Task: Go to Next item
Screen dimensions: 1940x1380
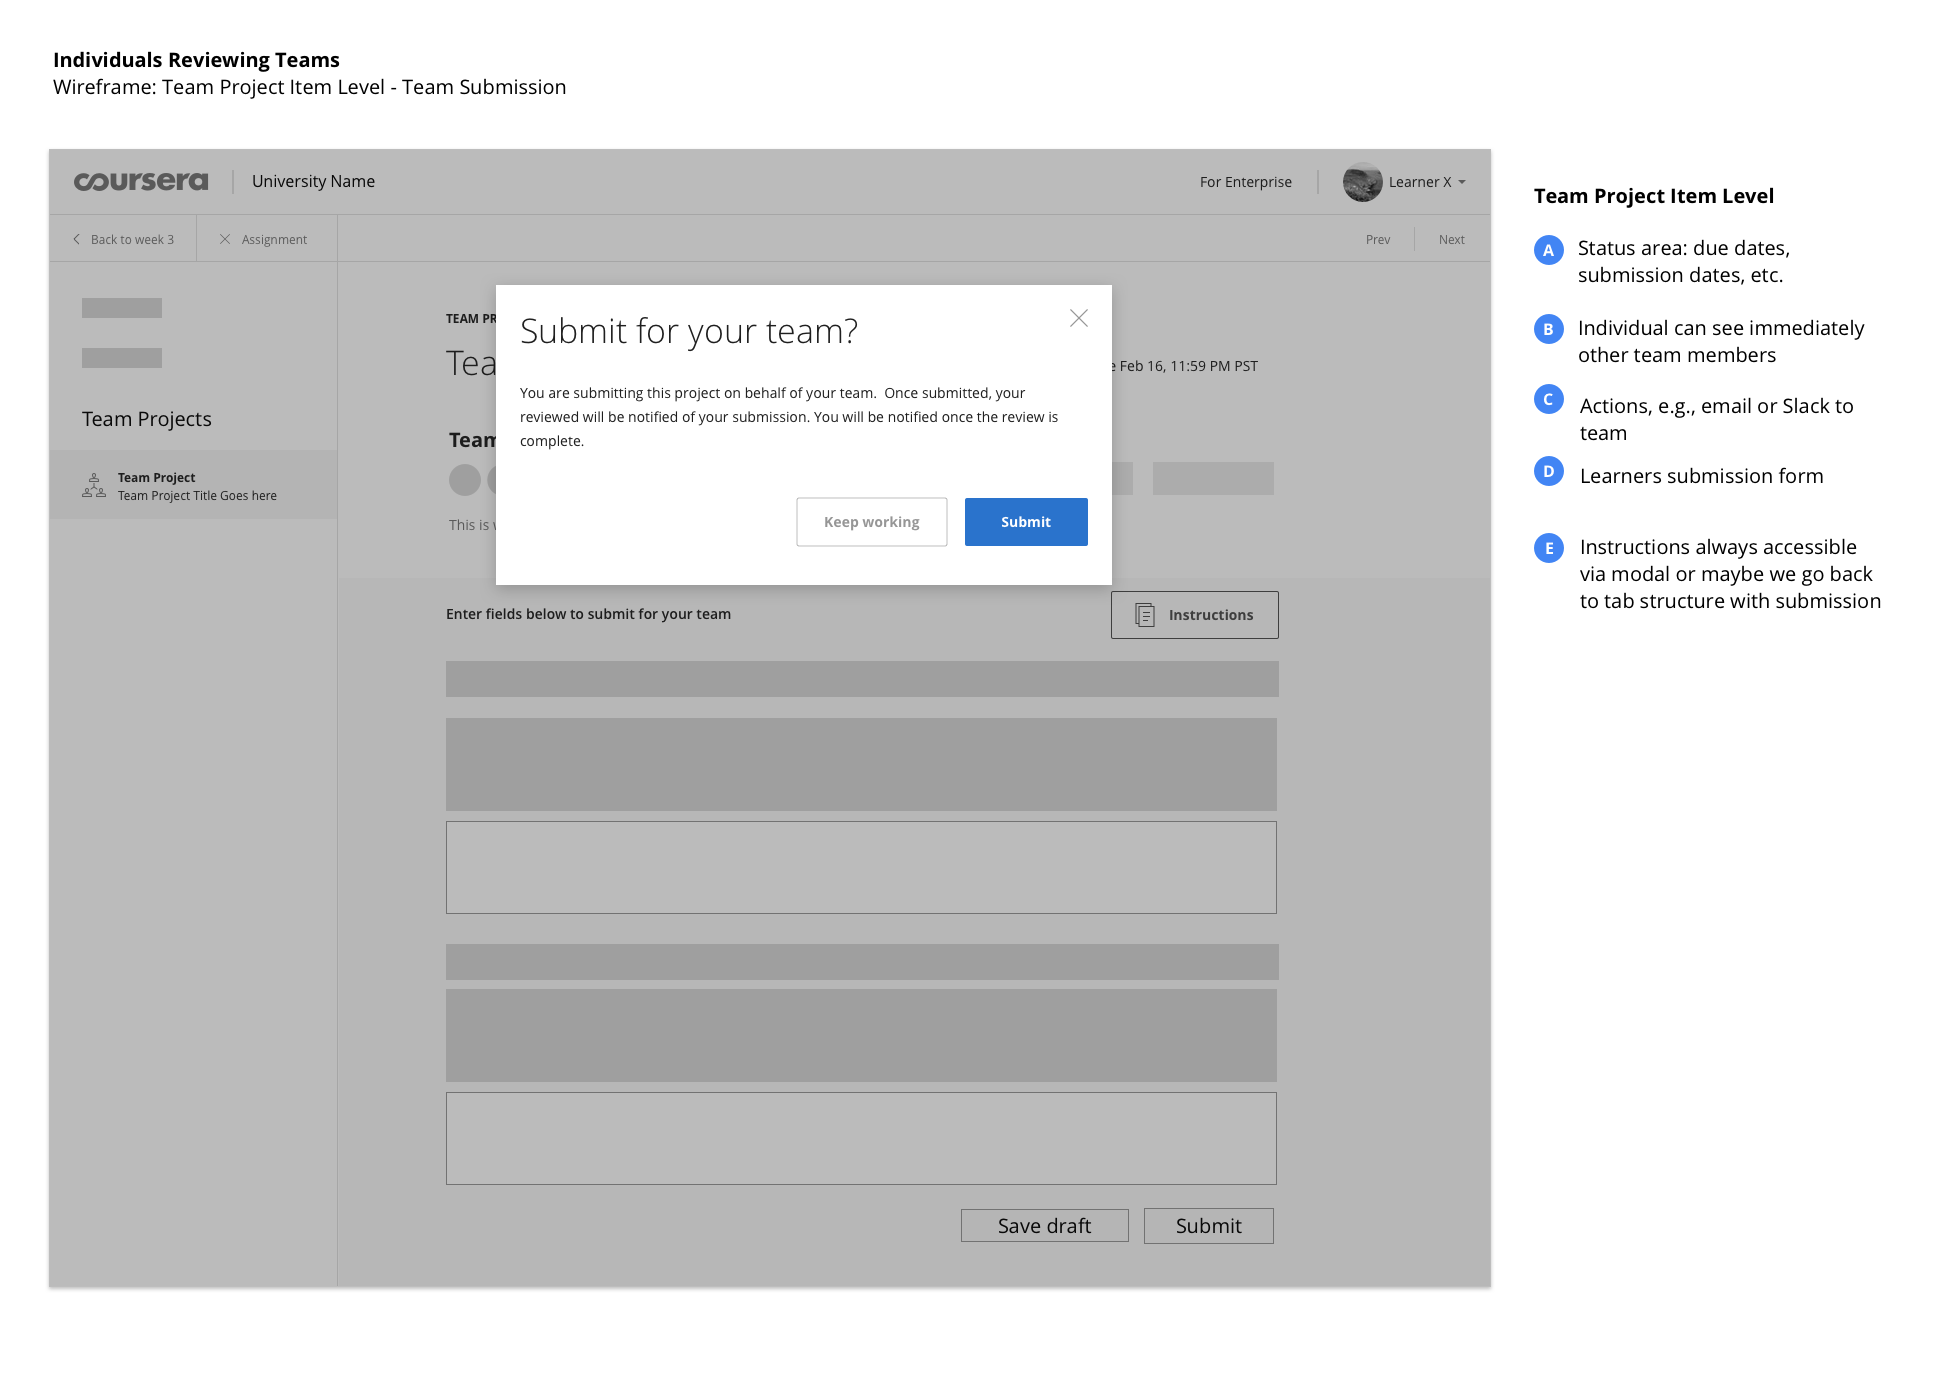Action: point(1452,240)
